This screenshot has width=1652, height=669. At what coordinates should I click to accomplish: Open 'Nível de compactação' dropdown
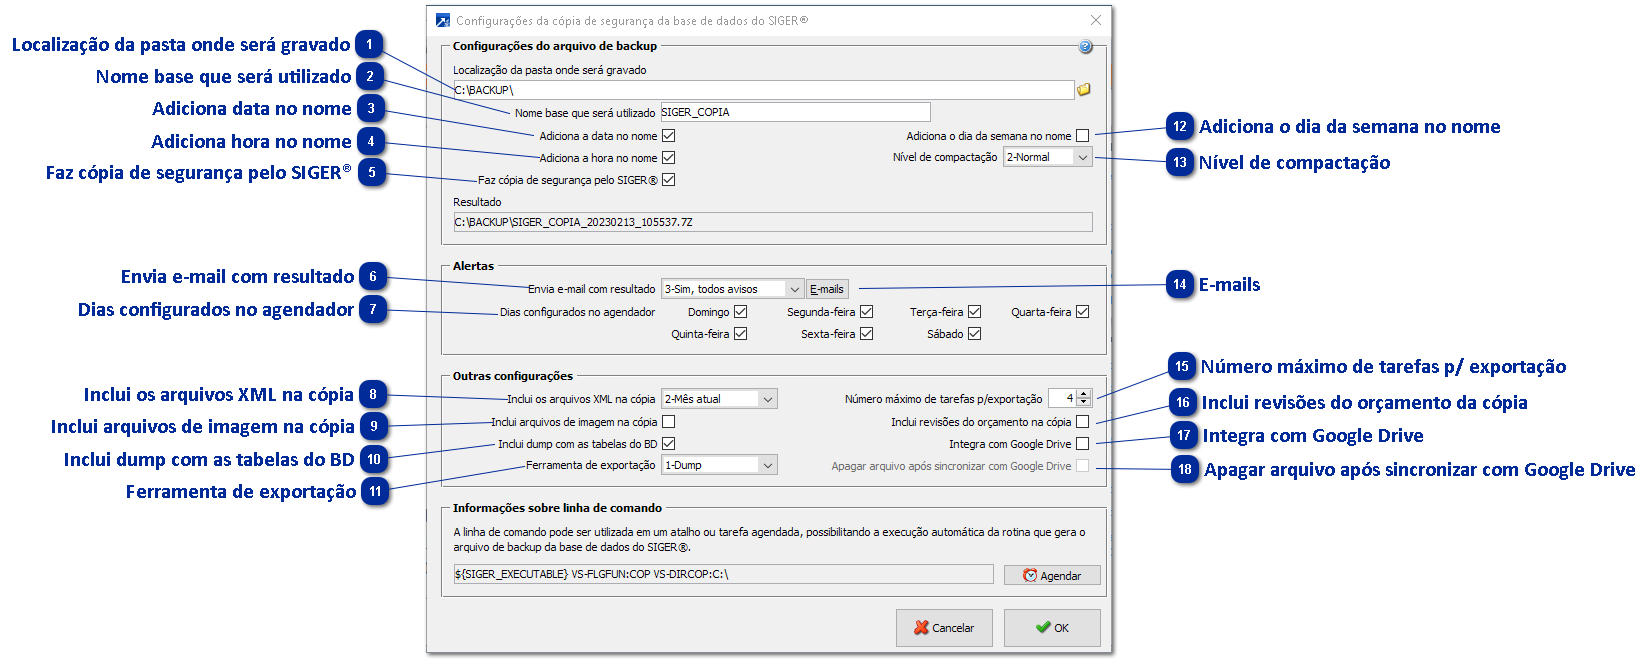point(1048,157)
